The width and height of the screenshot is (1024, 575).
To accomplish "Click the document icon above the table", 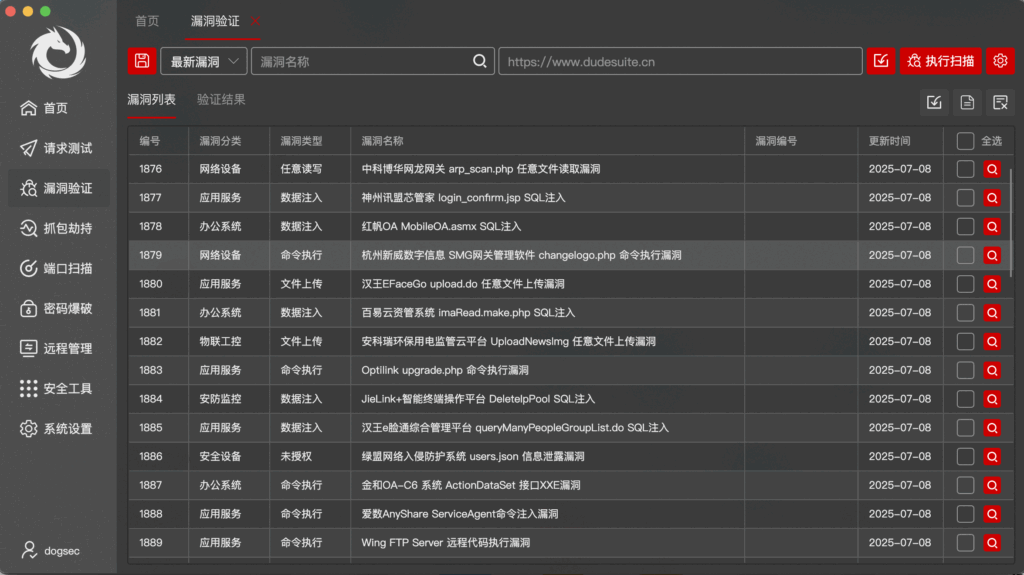I will 967,102.
